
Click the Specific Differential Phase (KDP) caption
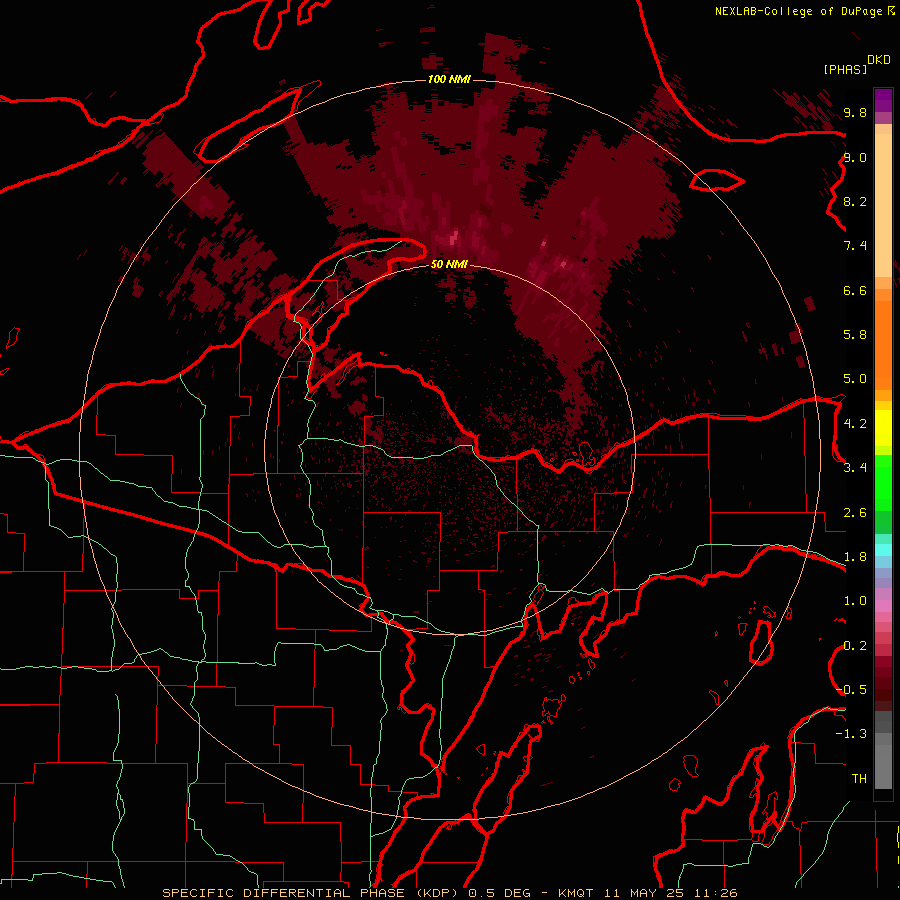(312, 893)
